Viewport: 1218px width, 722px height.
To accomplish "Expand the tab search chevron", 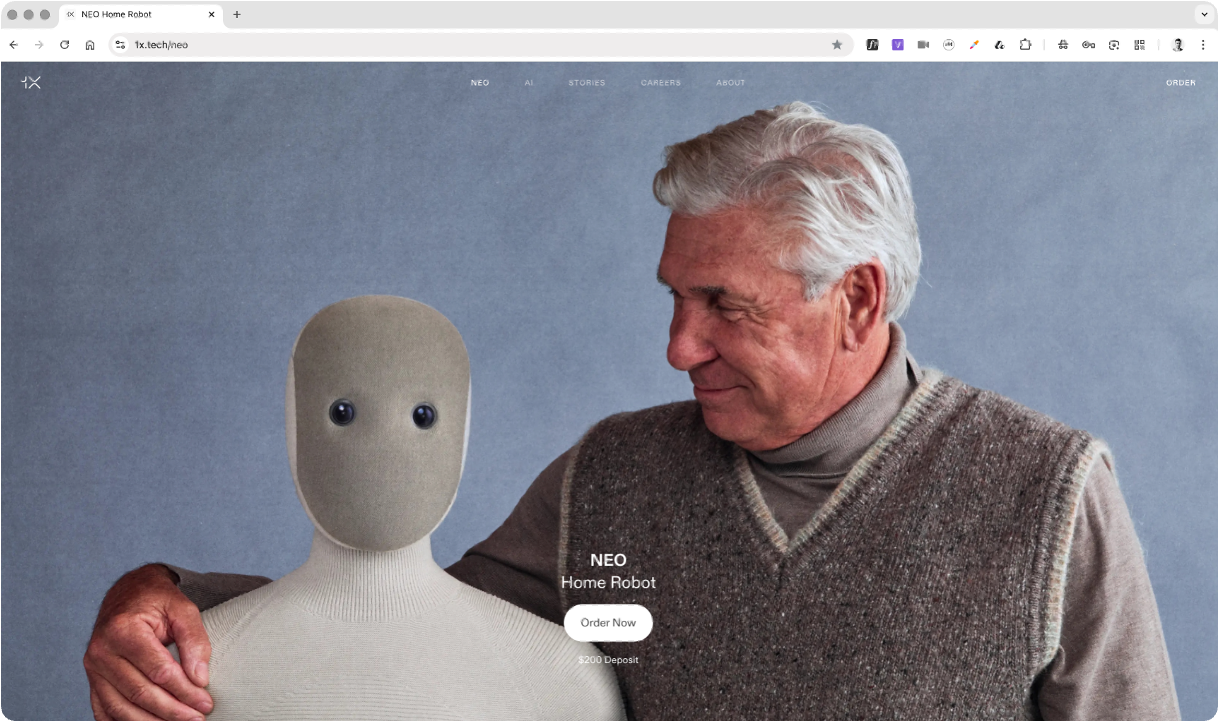I will pos(1203,15).
